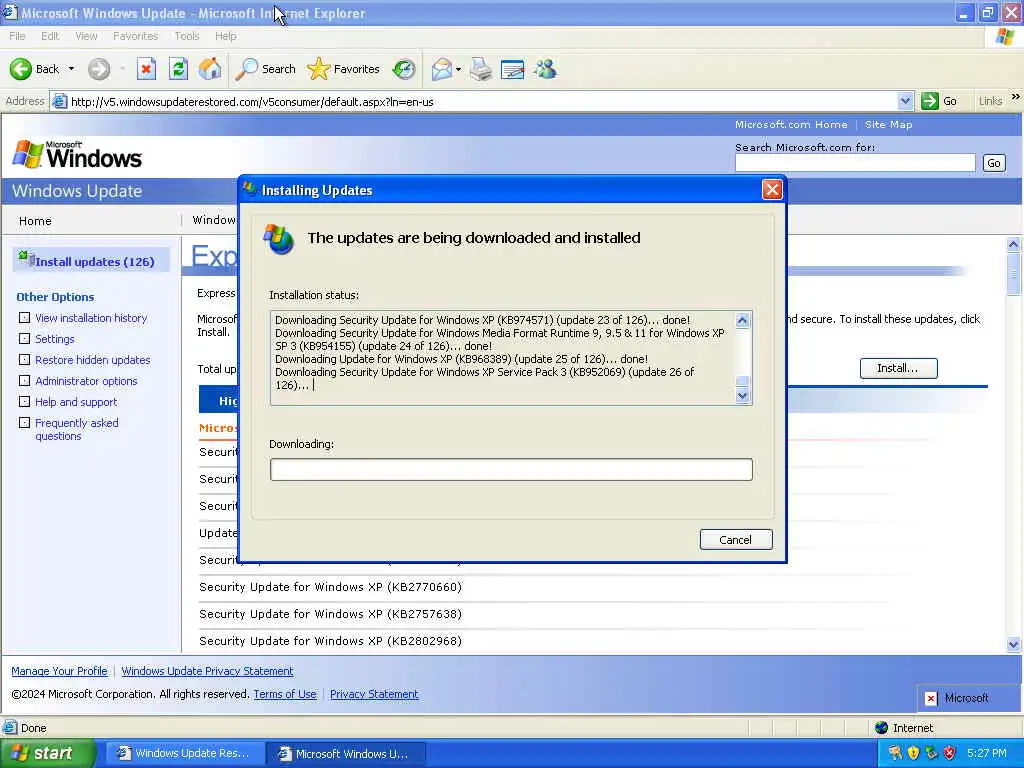
Task: Click Go button next to Microsoft.com search
Action: [993, 163]
